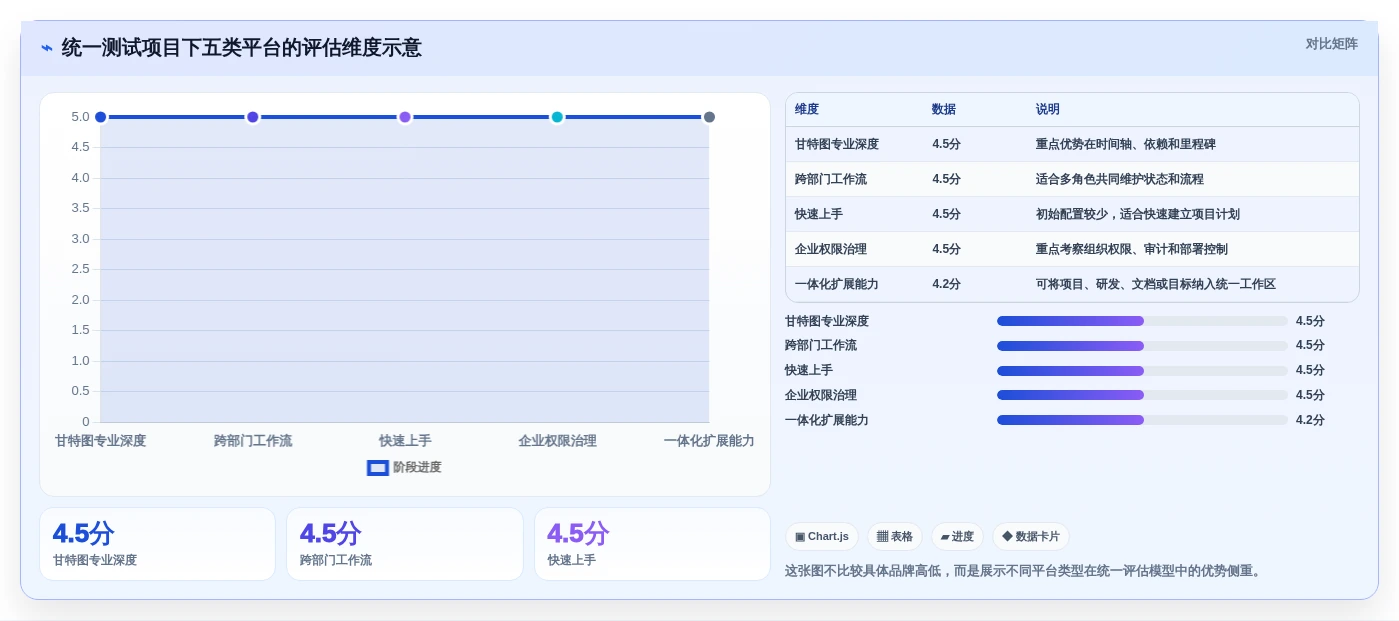1399x621 pixels.
Task: Click the 跨部门工作流 table cell
Action: click(x=831, y=179)
